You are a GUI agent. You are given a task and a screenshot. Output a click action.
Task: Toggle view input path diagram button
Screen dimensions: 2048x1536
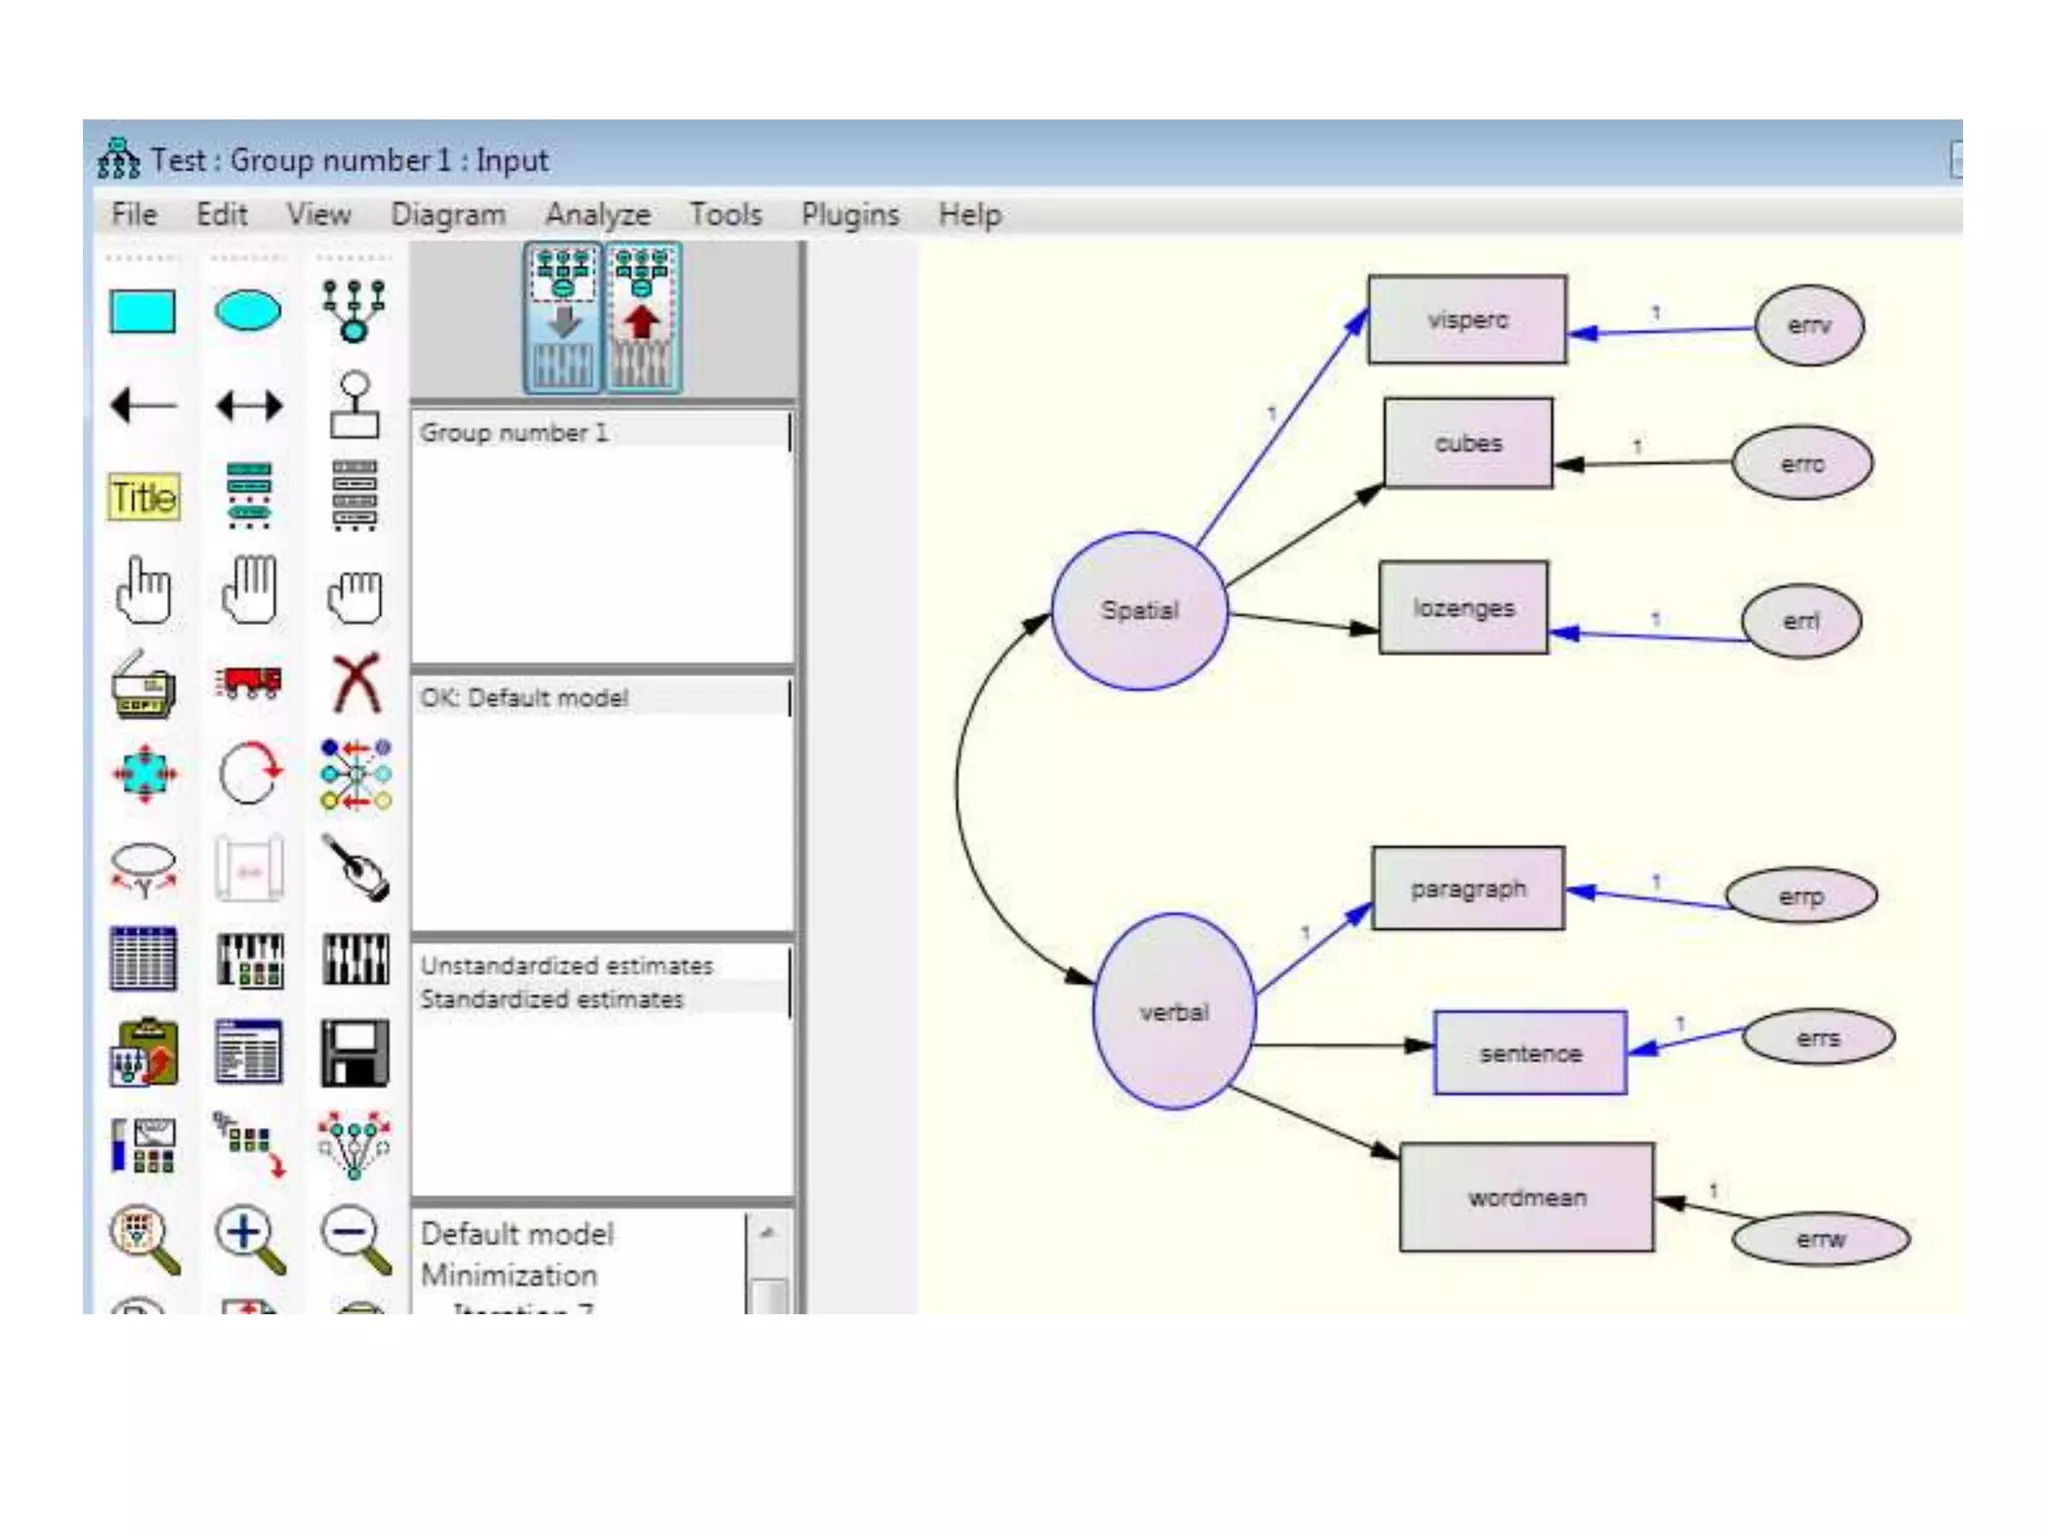tap(563, 318)
